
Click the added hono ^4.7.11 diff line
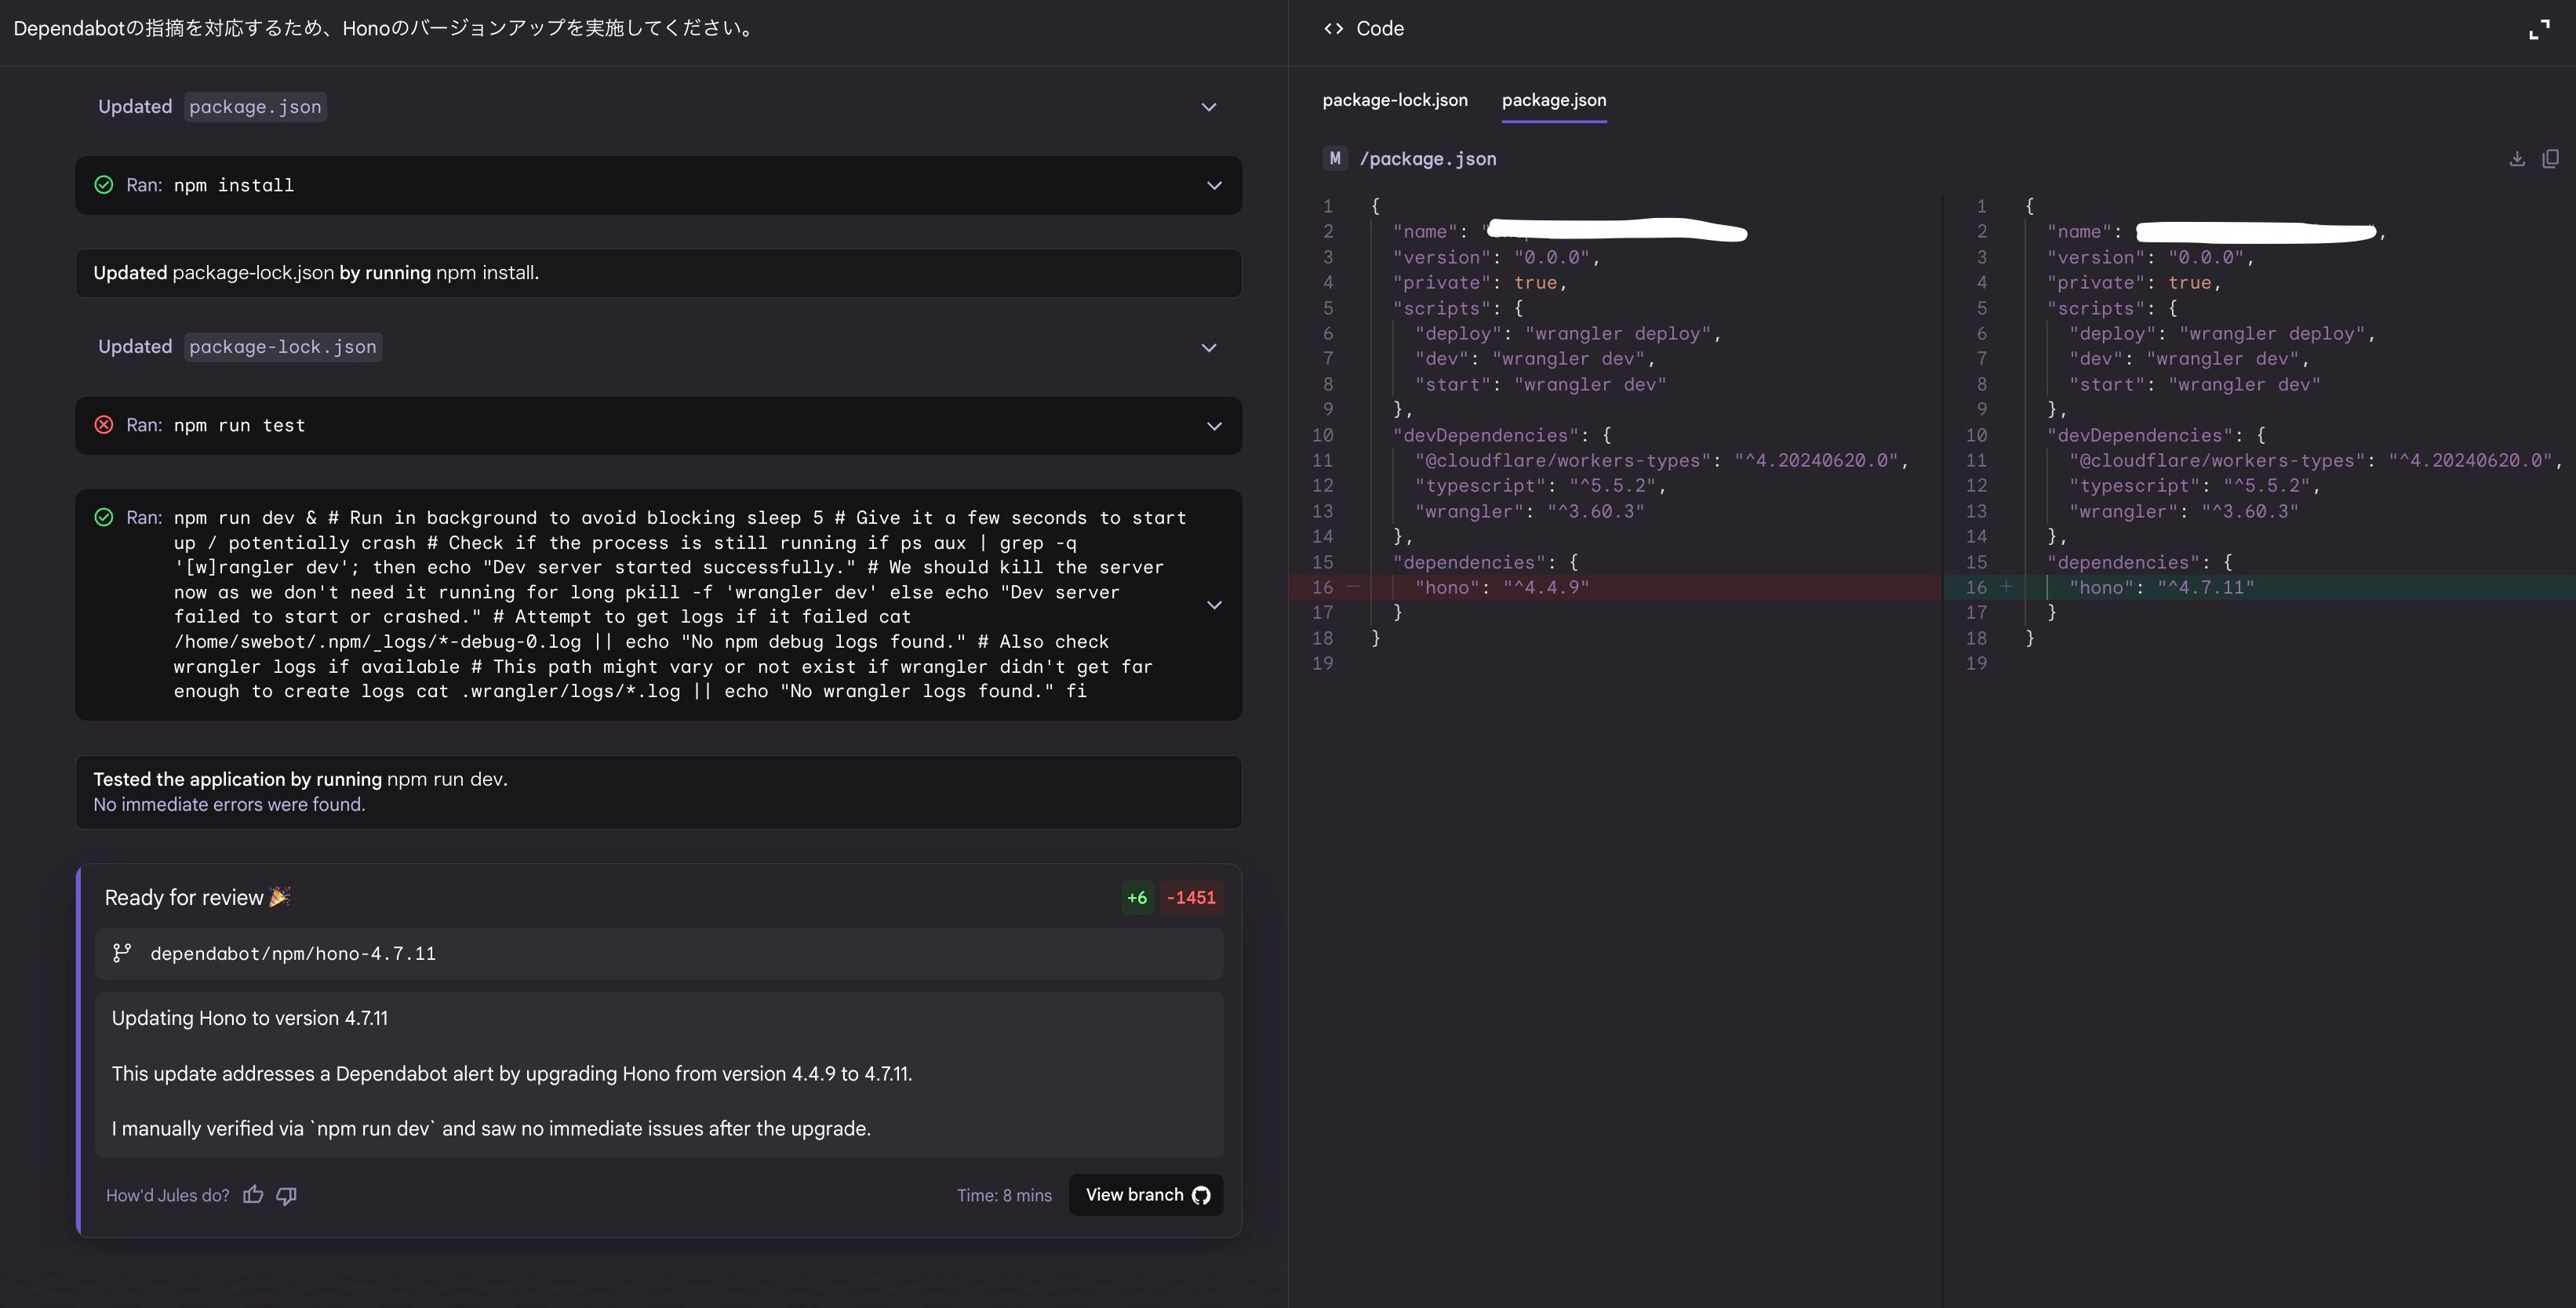coord(2160,588)
